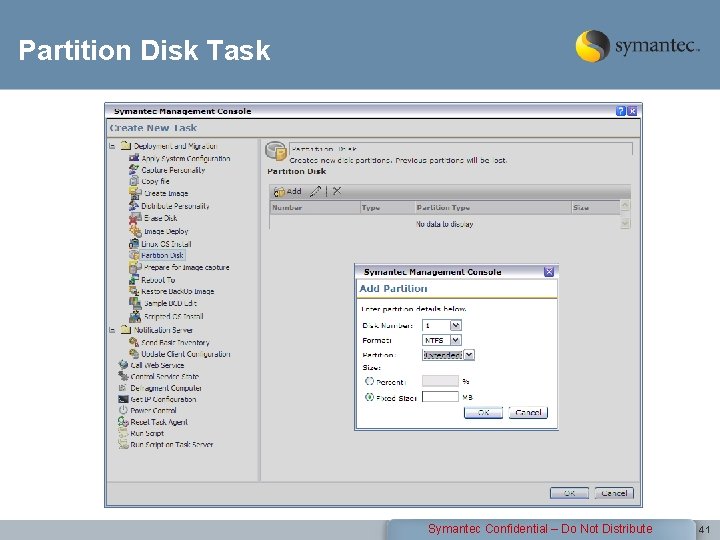Collapse the Deployment and Migration folder

pos(112,146)
